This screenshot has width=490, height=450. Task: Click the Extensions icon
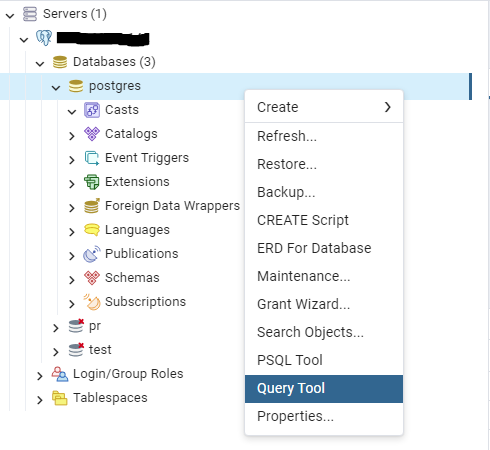pyautogui.click(x=92, y=182)
